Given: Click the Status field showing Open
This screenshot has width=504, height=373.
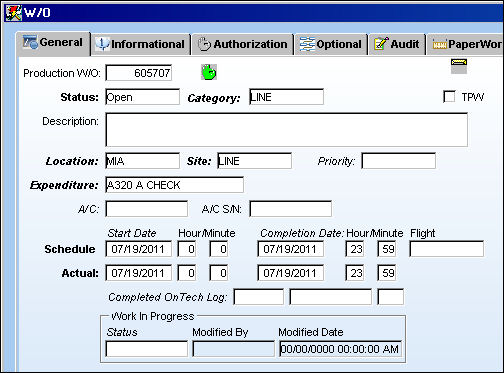Looking at the screenshot, I should pos(142,97).
